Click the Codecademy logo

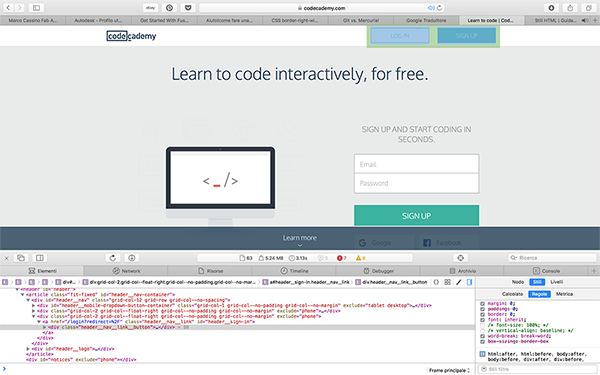coord(131,36)
